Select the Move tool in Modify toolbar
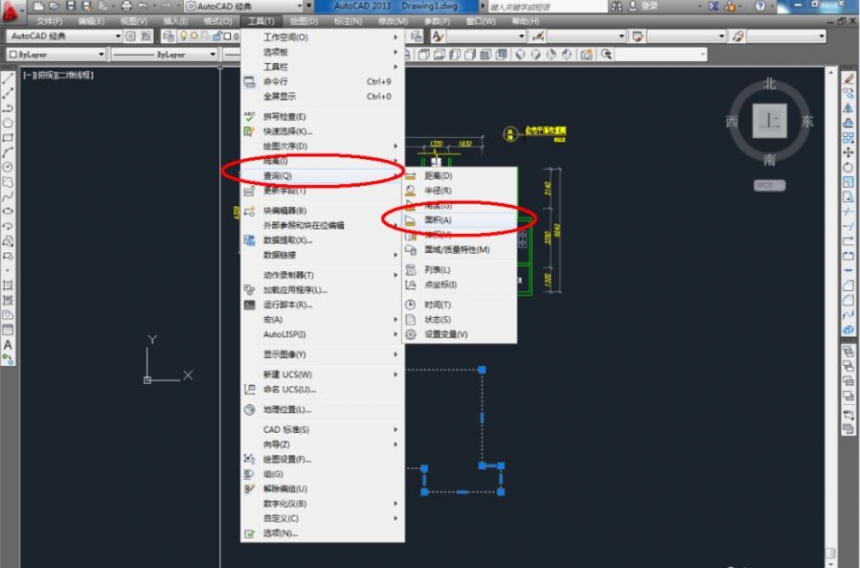 [848, 152]
